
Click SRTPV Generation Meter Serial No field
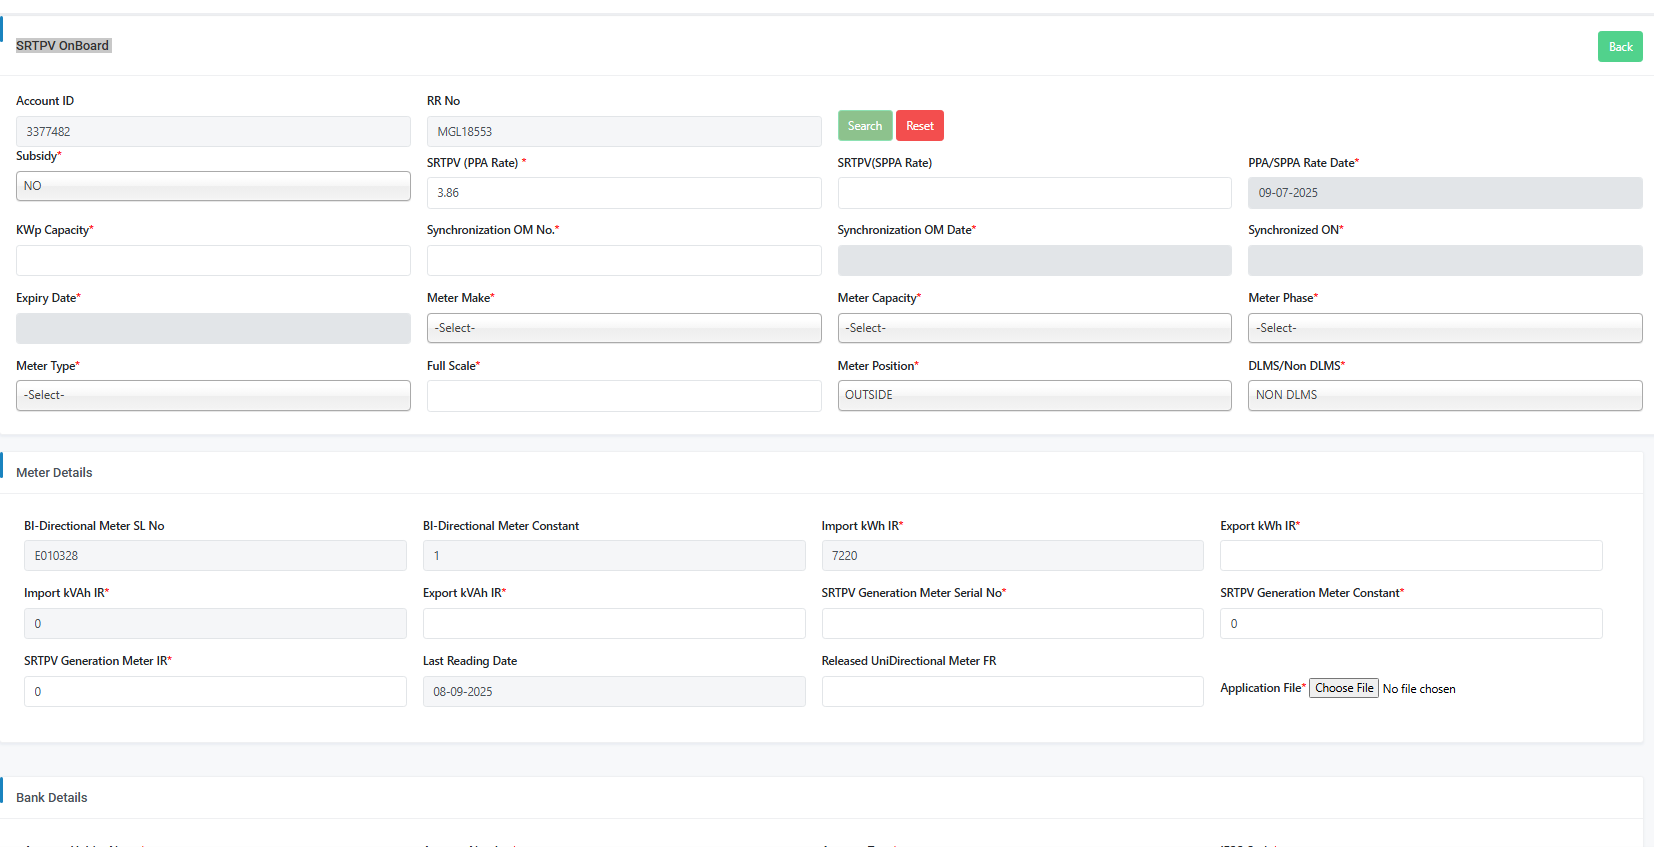pos(1012,624)
